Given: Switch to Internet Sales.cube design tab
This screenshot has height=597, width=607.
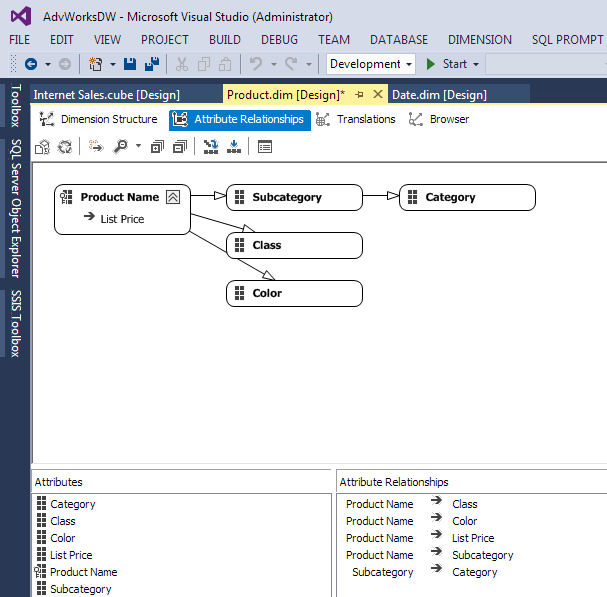Looking at the screenshot, I should (106, 95).
